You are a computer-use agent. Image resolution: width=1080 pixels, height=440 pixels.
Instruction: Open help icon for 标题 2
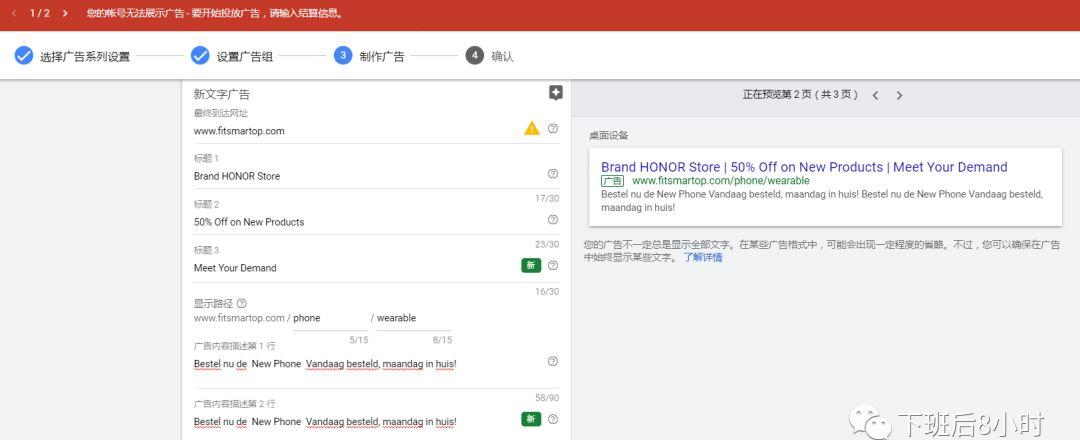point(552,220)
